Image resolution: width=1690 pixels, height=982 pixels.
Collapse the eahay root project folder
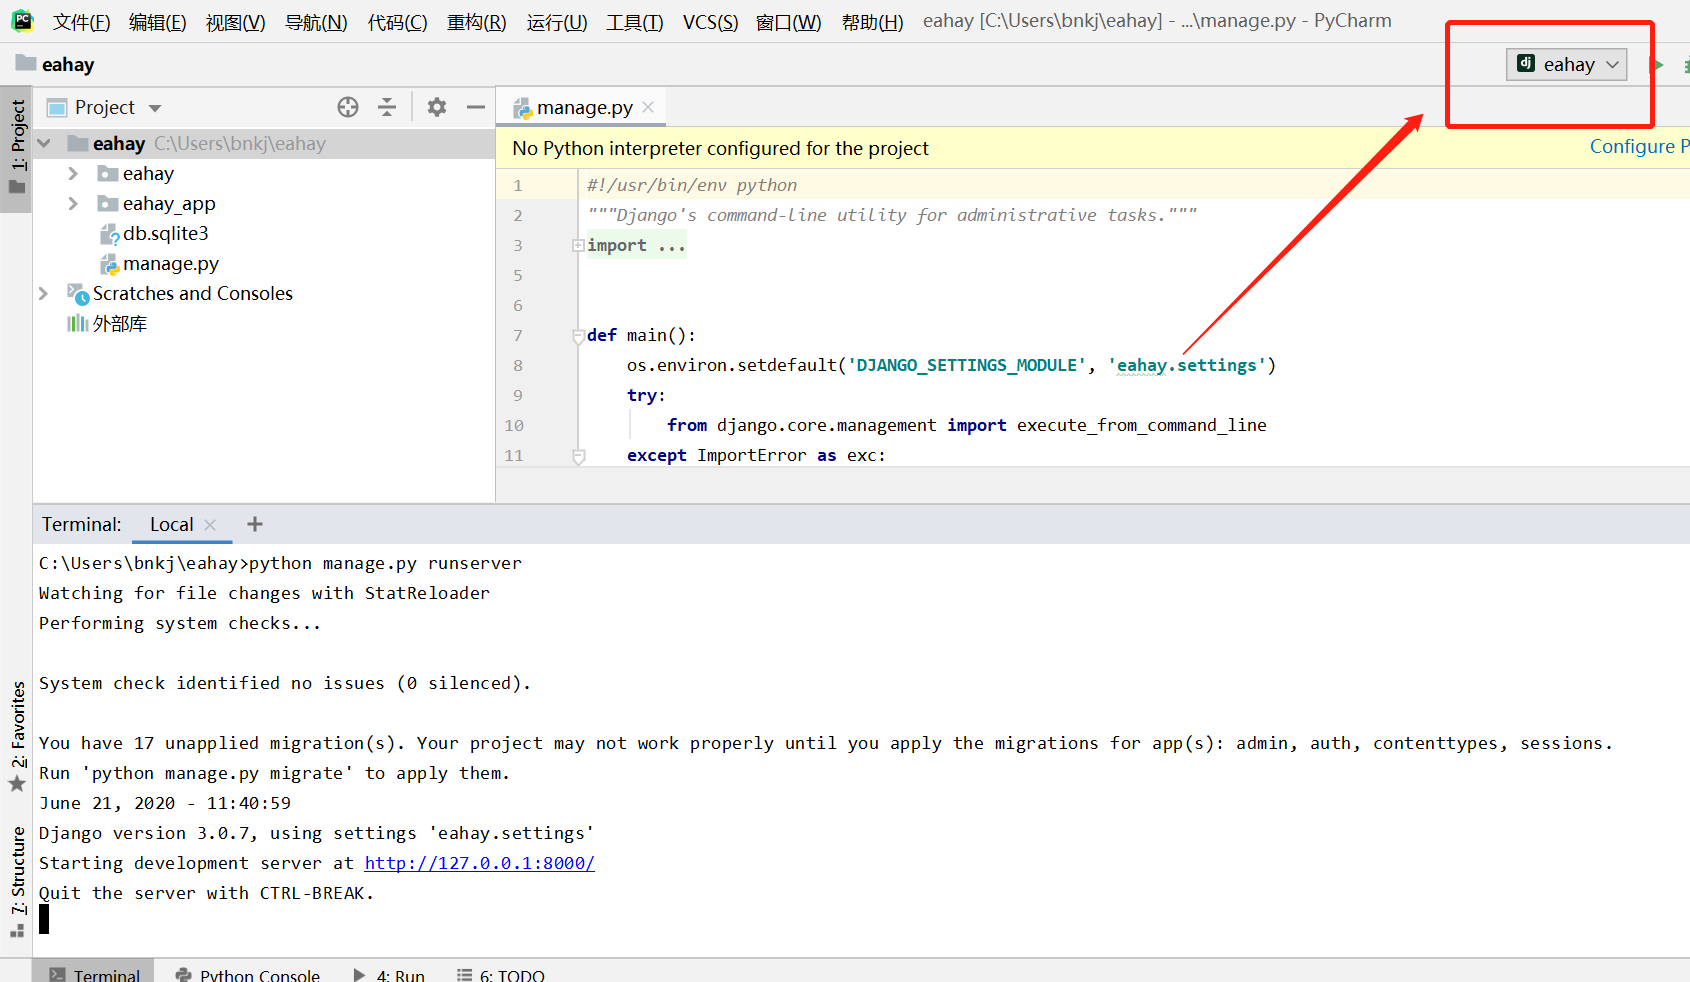[x=44, y=144]
